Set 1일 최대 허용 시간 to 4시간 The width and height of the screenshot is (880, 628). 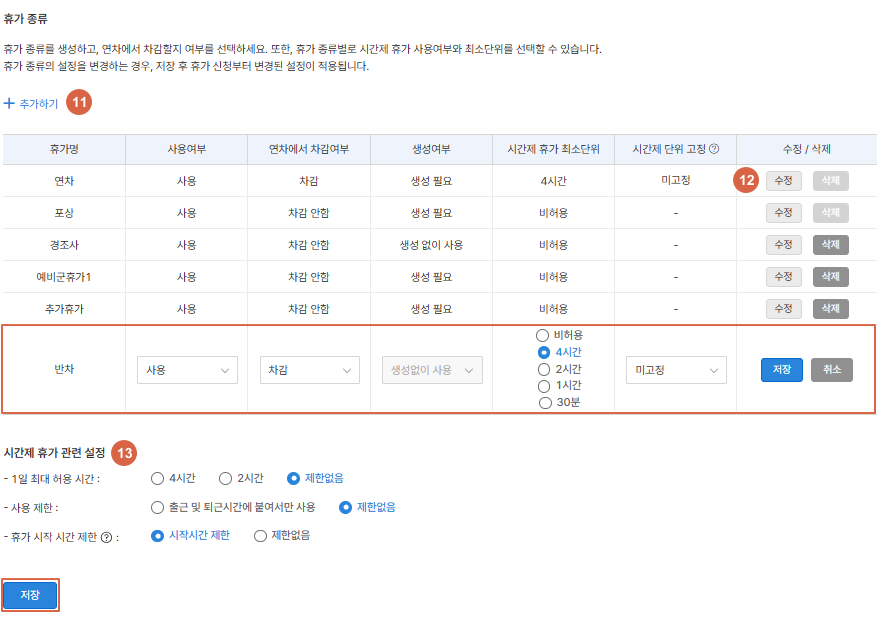coord(158,478)
